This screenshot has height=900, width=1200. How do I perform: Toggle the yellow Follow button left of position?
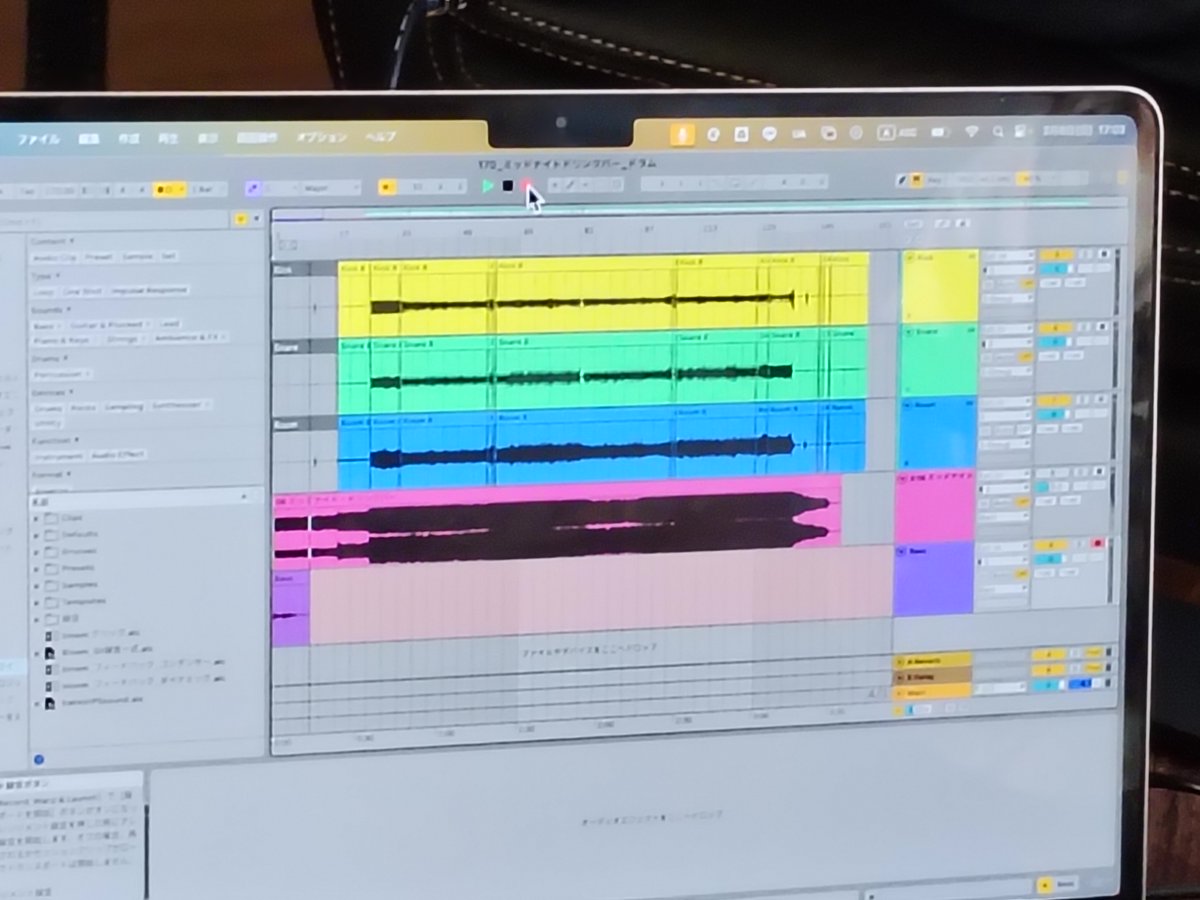click(x=386, y=186)
